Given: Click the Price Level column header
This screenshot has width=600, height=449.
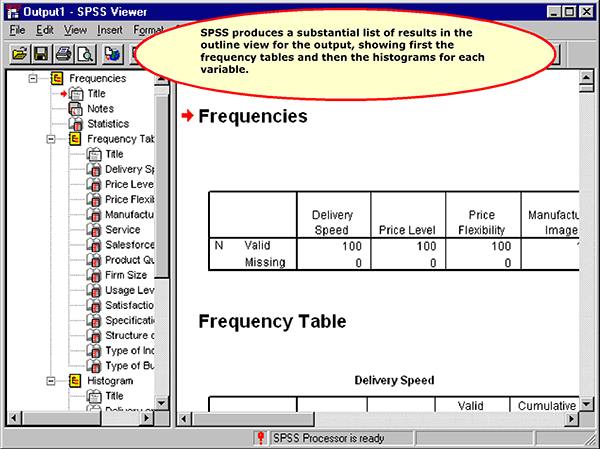Looking at the screenshot, I should coord(407,230).
